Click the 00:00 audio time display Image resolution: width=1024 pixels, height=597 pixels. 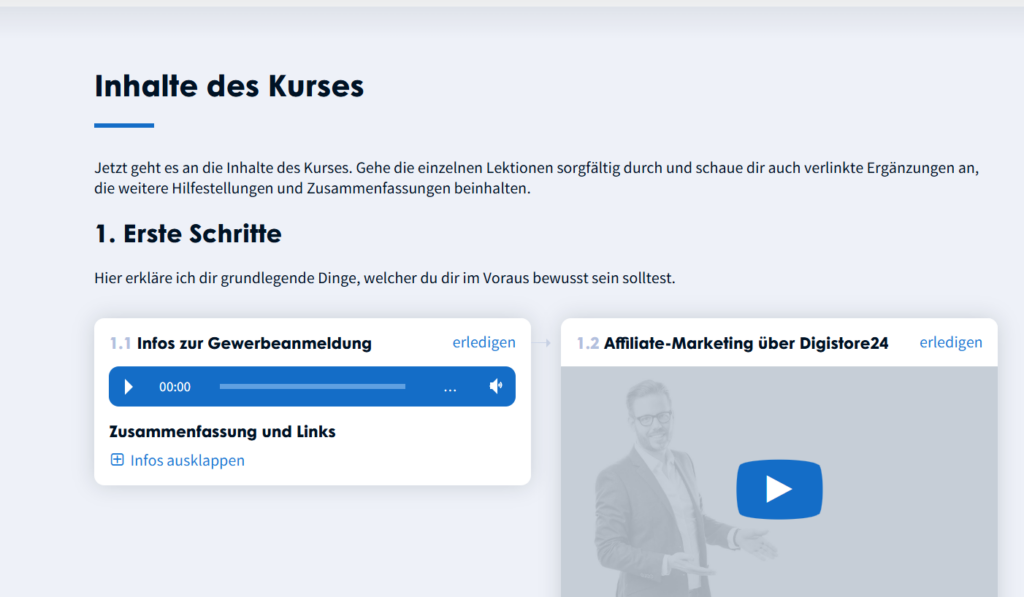click(175, 387)
